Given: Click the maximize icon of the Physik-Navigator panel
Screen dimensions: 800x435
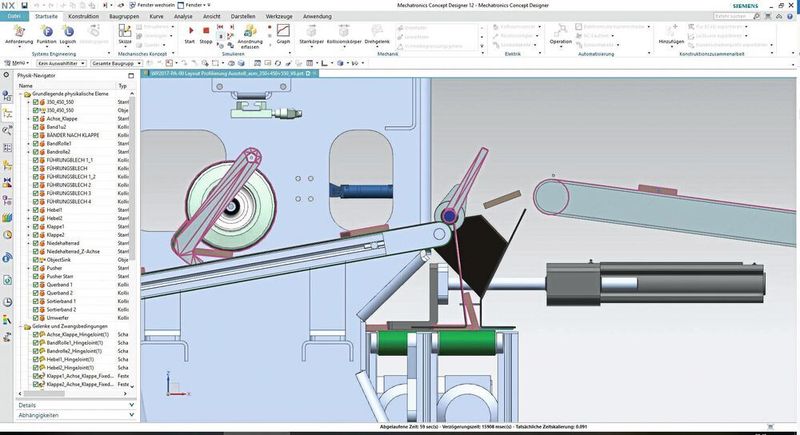Looking at the screenshot, I should click(131, 75).
